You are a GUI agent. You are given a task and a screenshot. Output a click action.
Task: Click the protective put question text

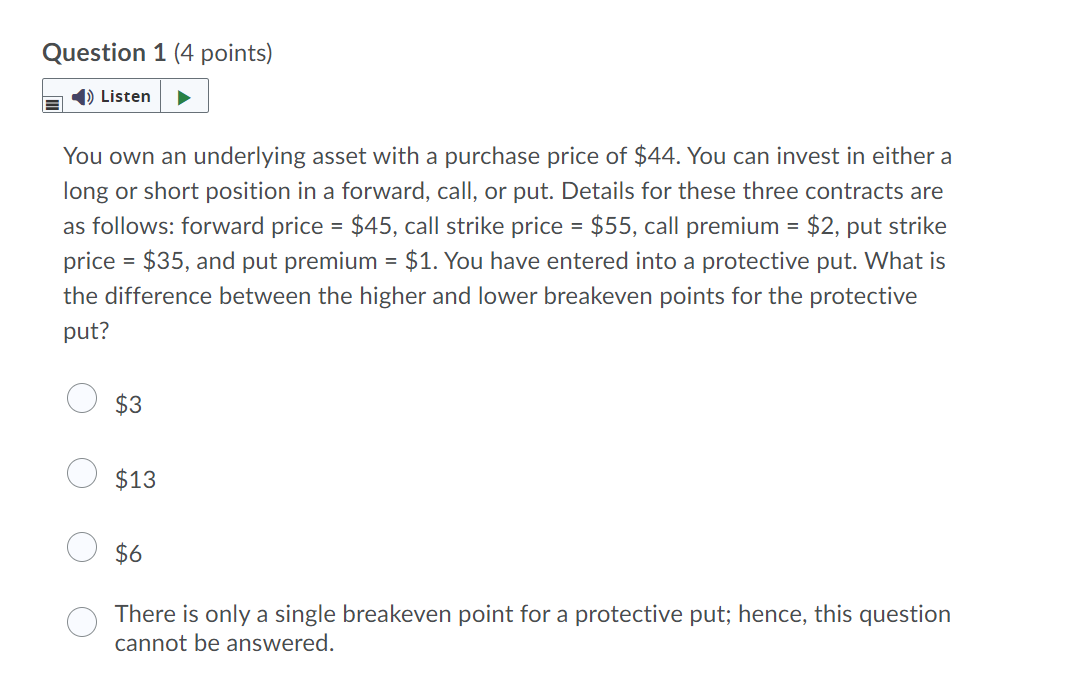click(506, 243)
